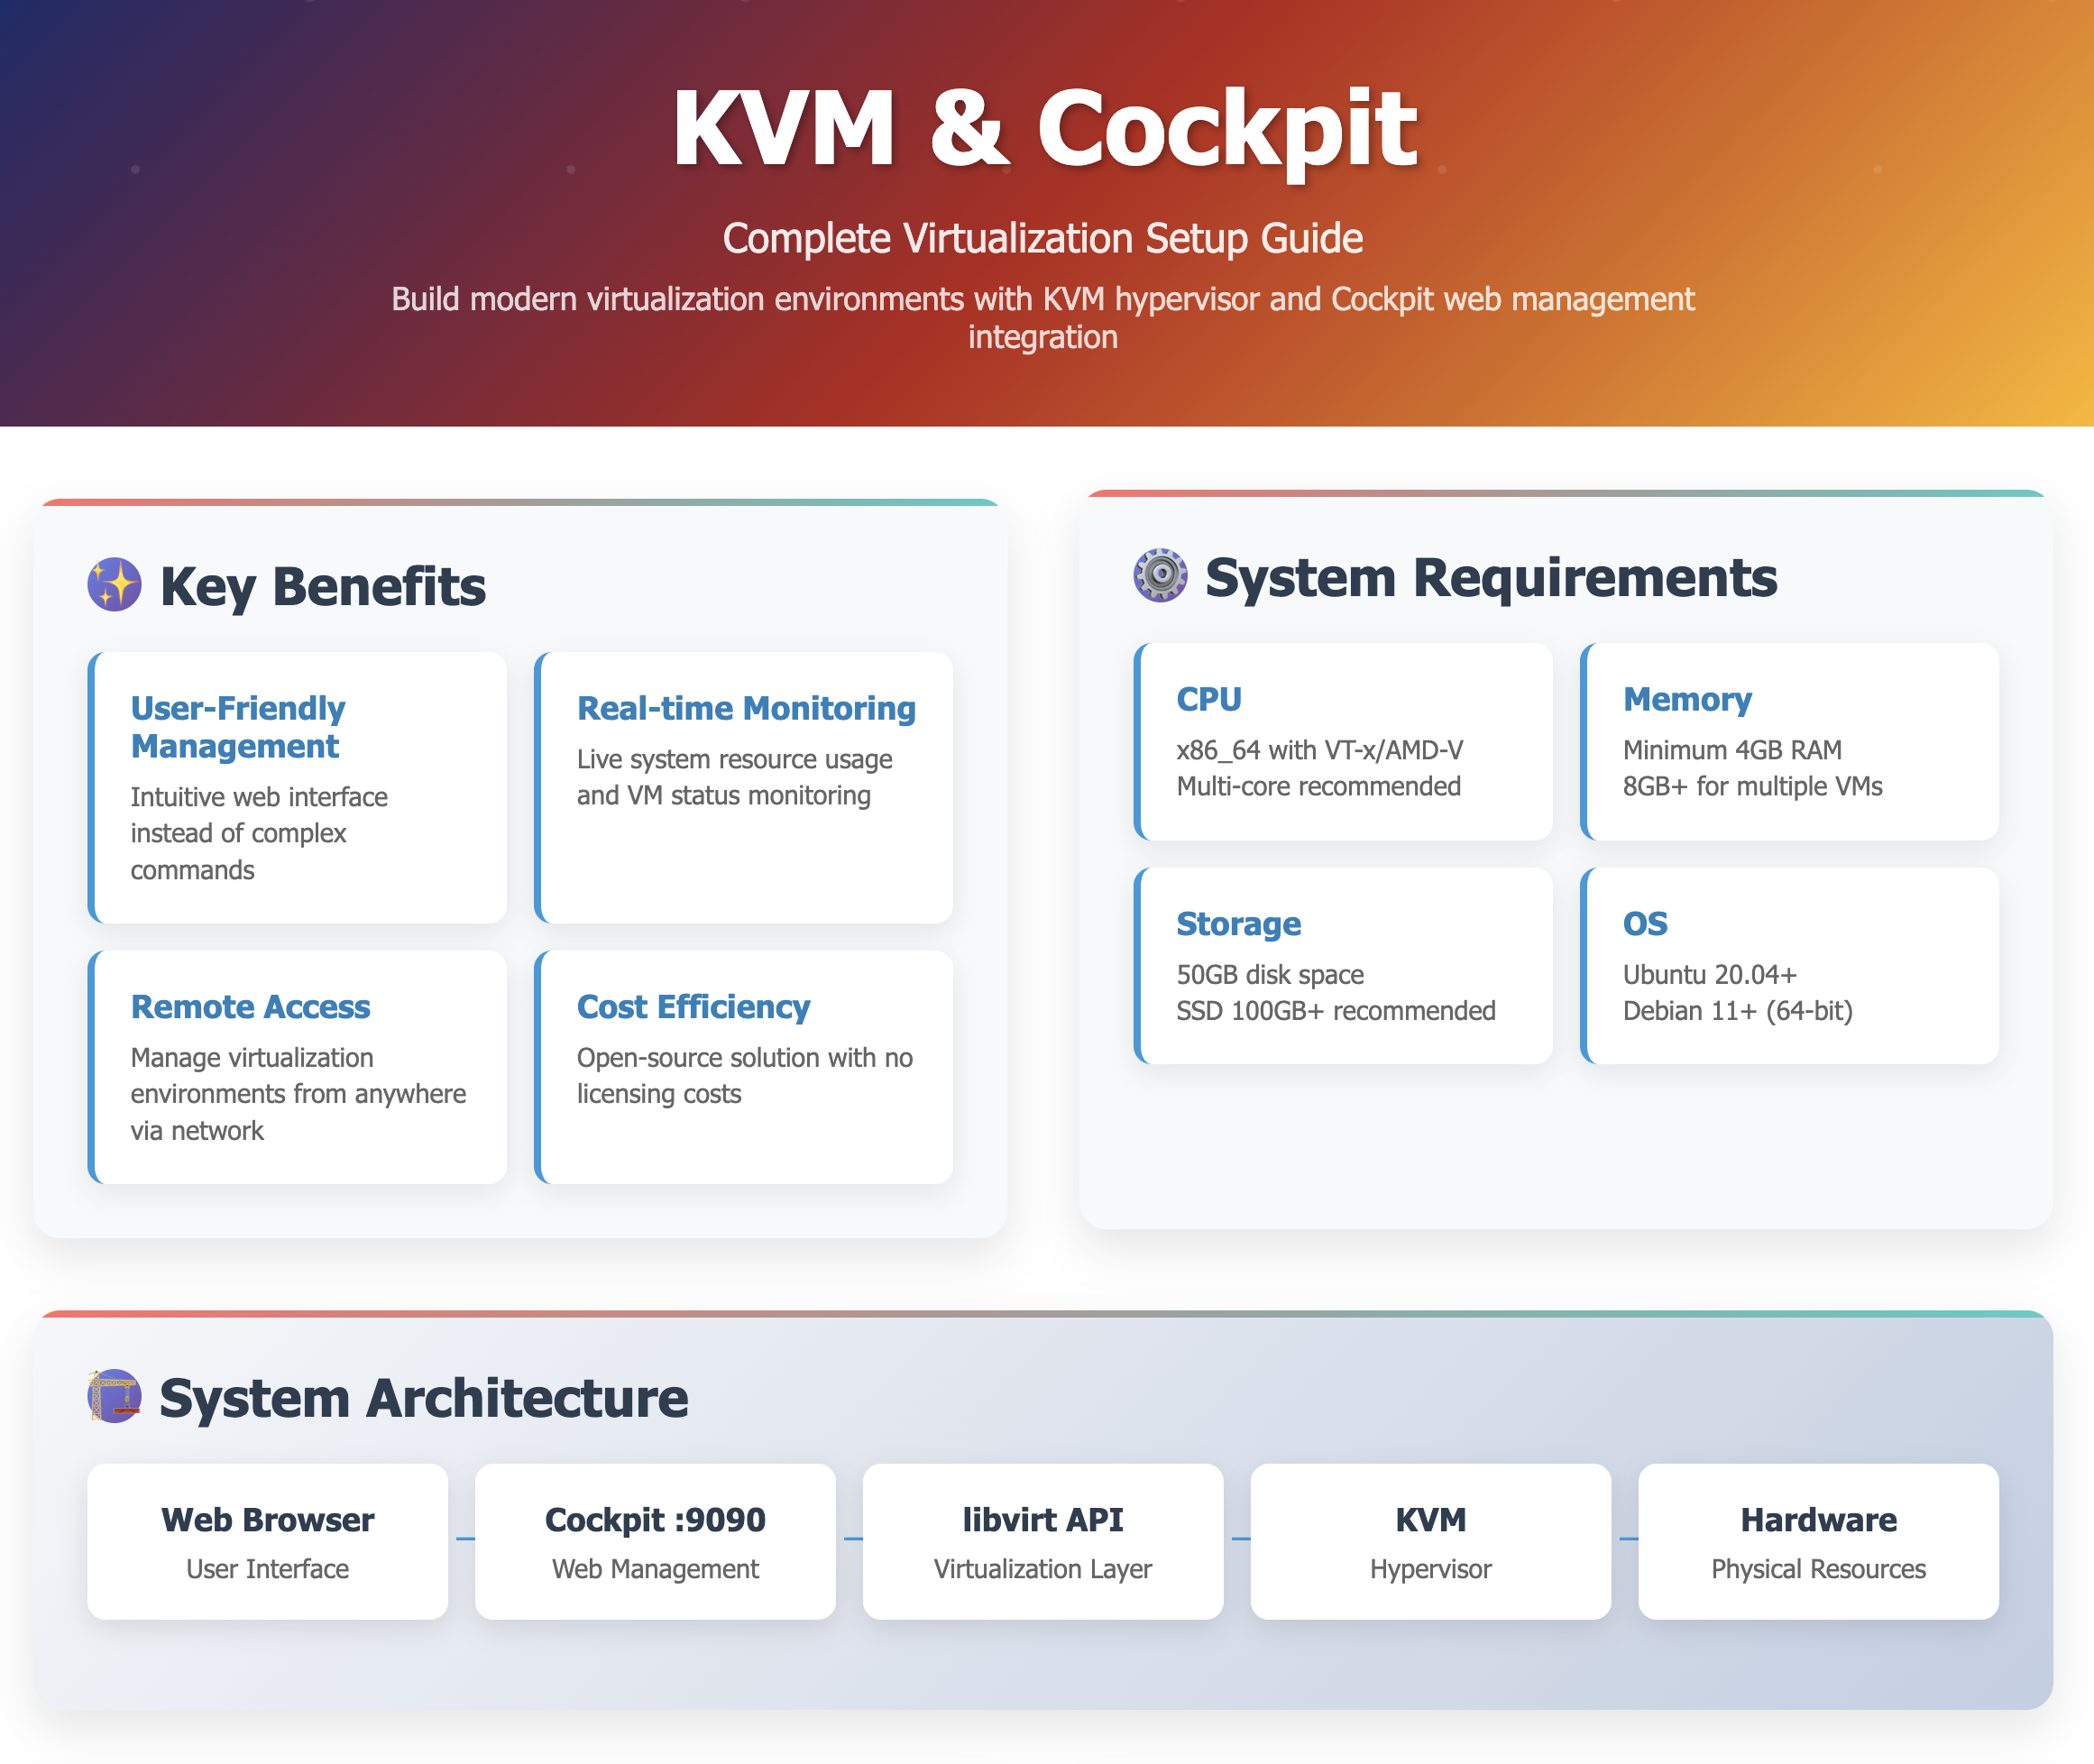
Task: Open the Remote Access benefit card
Action: coord(298,1067)
